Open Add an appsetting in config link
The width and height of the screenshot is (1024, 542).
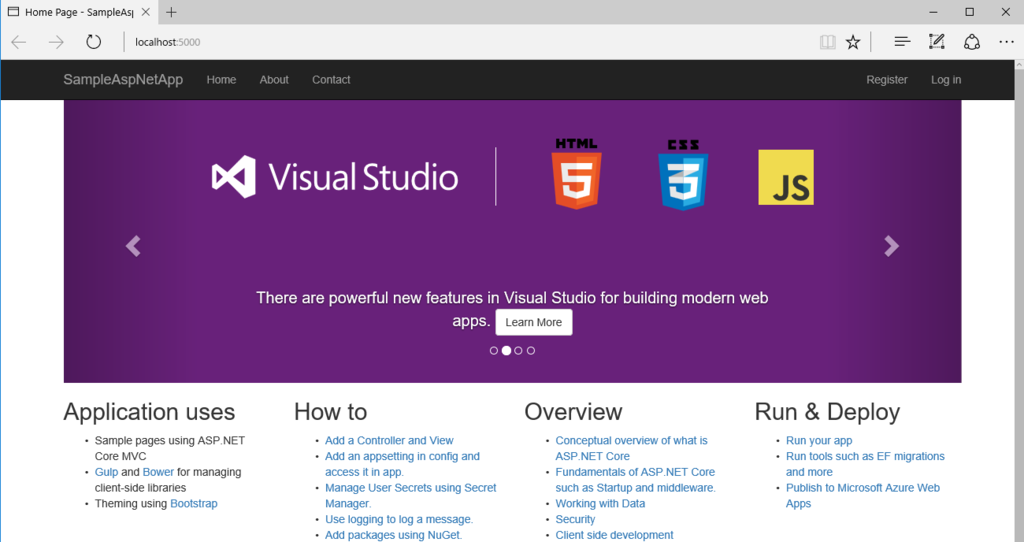pos(402,464)
